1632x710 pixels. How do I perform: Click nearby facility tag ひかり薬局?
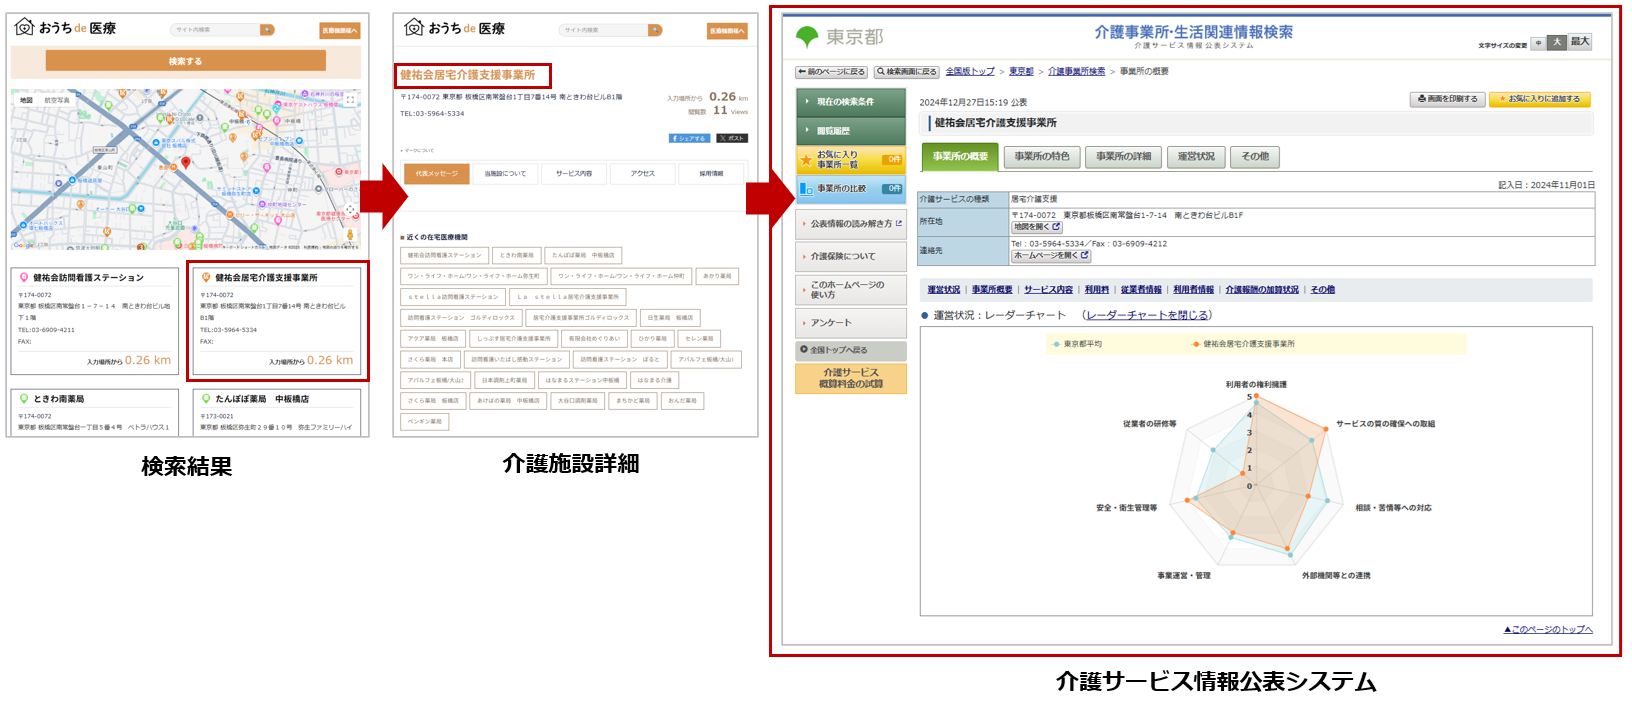pyautogui.click(x=653, y=339)
